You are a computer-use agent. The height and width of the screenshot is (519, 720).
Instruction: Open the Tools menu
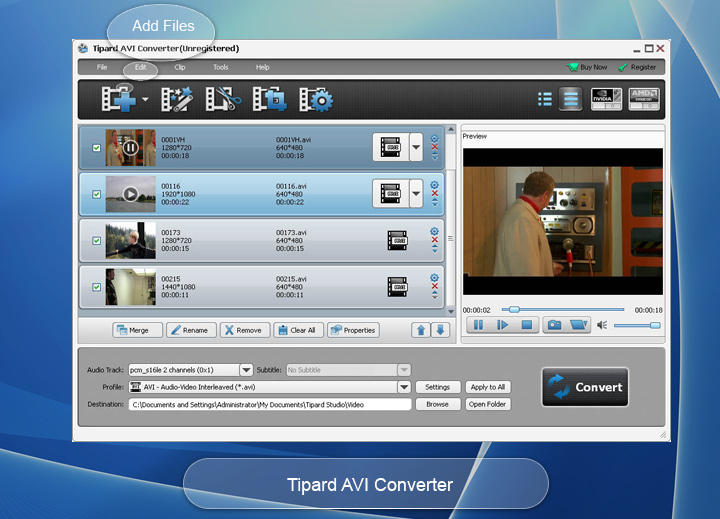click(221, 67)
